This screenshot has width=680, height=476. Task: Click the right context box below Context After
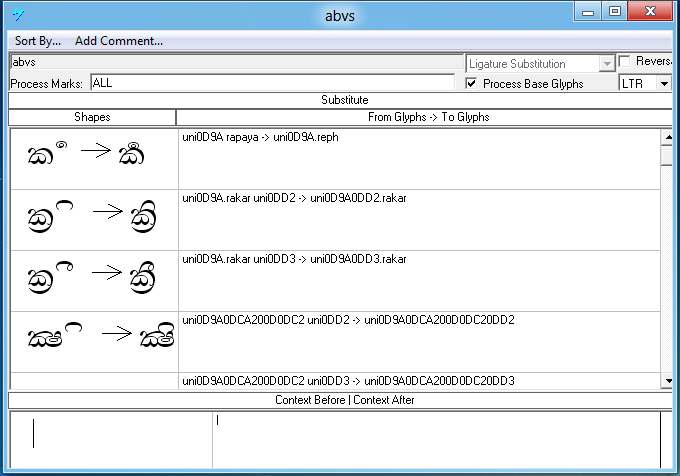click(x=436, y=440)
